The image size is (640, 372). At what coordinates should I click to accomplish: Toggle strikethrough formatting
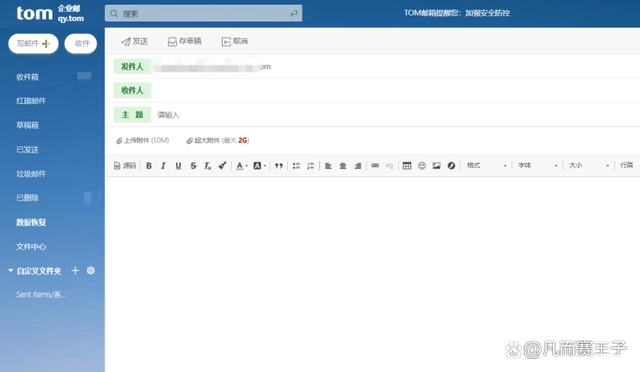(193, 165)
